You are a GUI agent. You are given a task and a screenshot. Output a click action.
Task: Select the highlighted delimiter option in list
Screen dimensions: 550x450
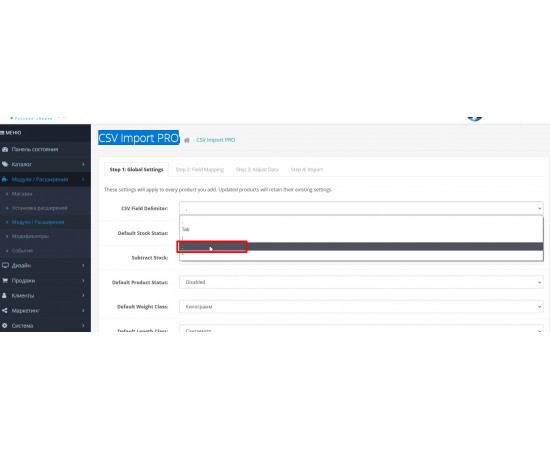coord(361,247)
